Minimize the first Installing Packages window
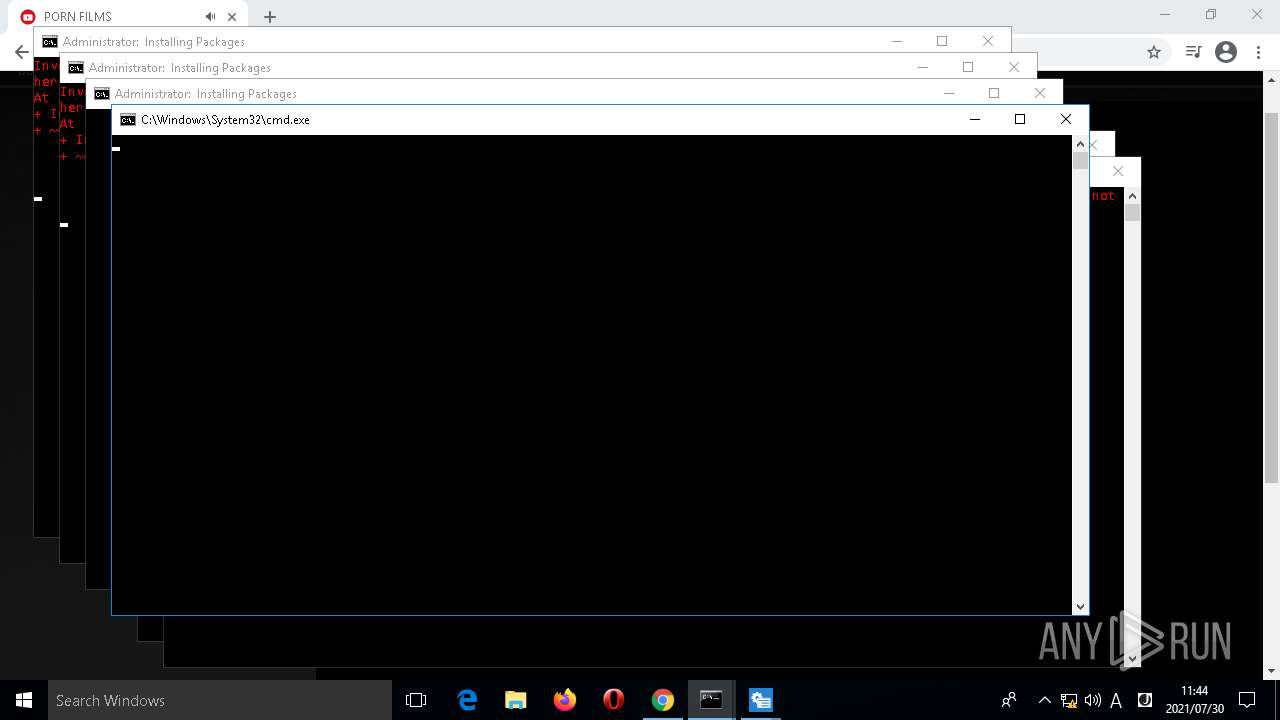This screenshot has width=1280, height=720. pyautogui.click(x=897, y=41)
